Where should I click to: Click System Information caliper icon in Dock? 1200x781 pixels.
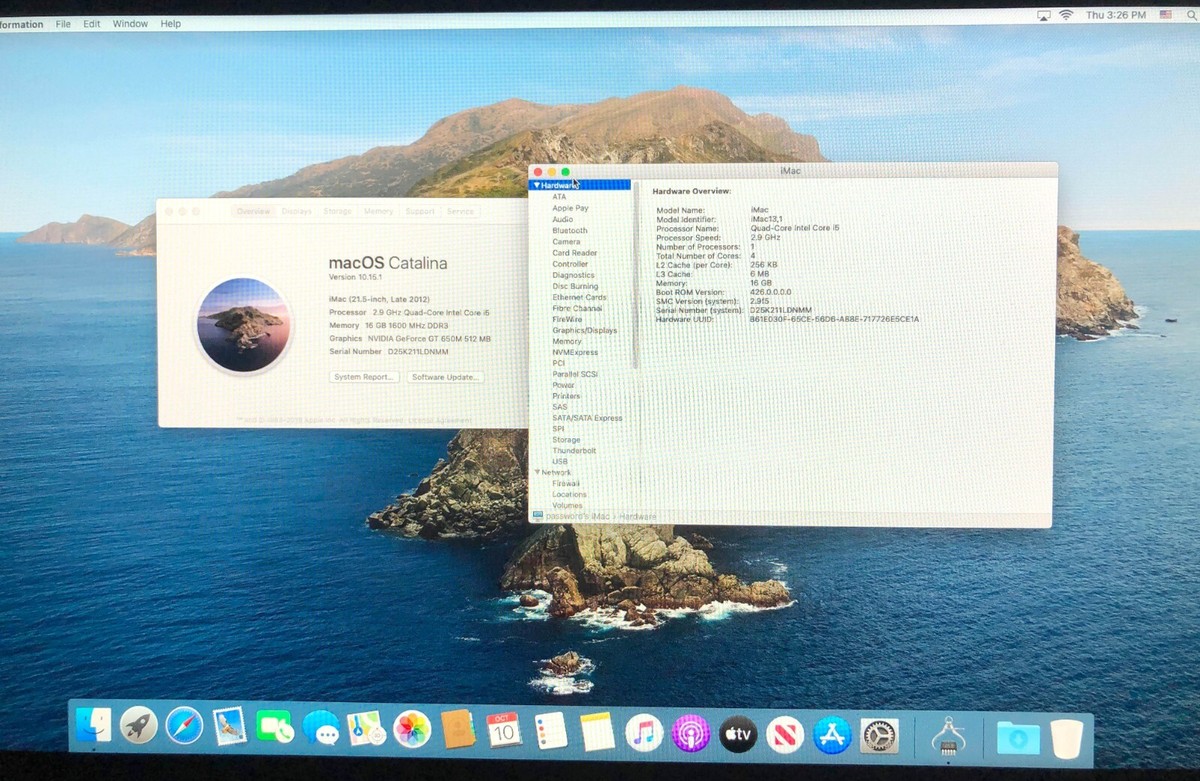click(x=947, y=737)
